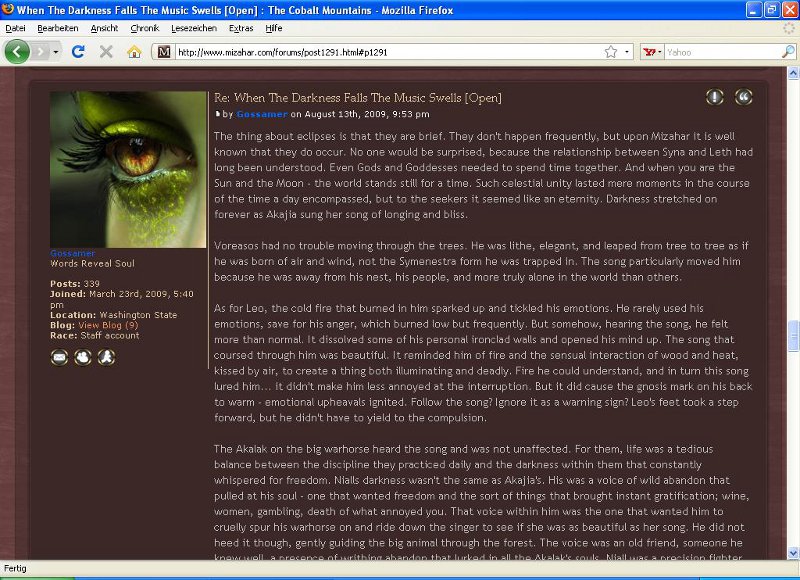This screenshot has height=580, width=800.
Task: Open the address bar history dropdown
Action: (x=627, y=52)
